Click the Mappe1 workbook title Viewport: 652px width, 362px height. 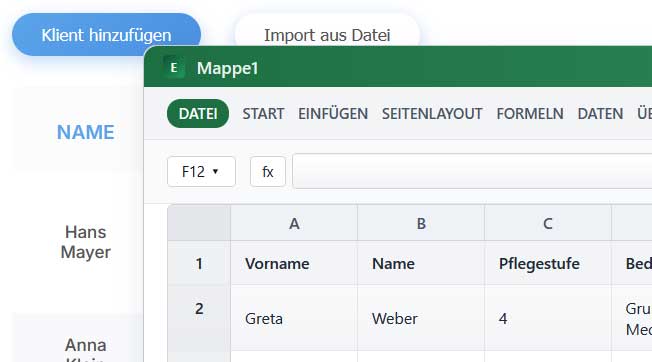point(227,68)
